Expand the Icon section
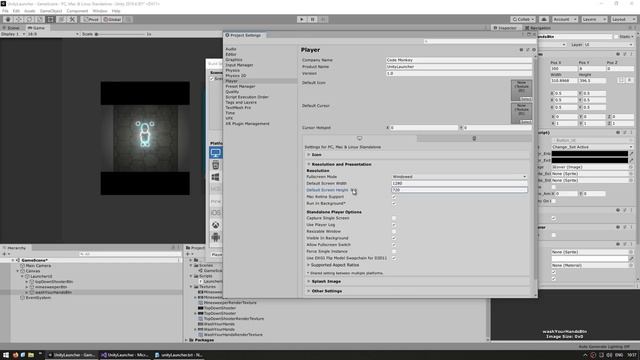640x360 pixels. tap(314, 155)
